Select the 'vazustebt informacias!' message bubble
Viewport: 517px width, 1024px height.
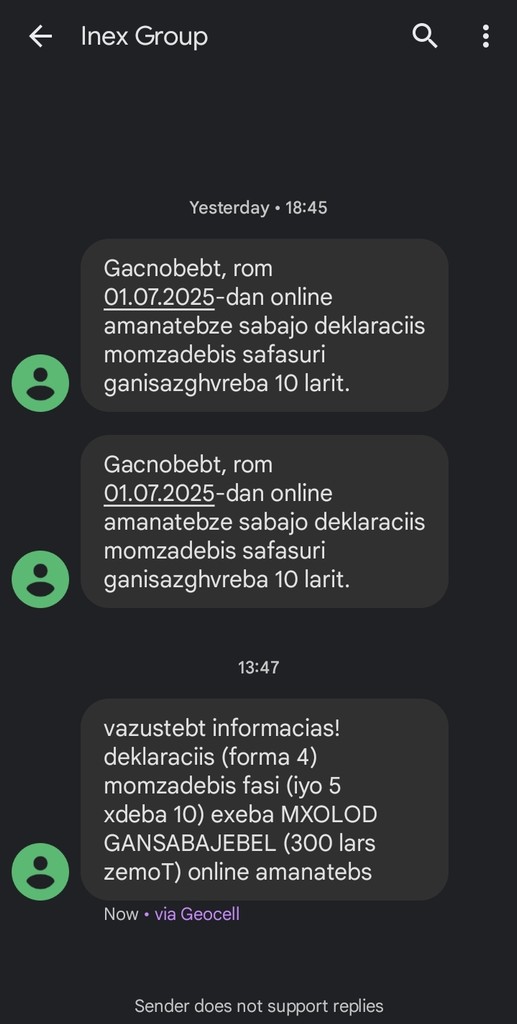coord(264,799)
